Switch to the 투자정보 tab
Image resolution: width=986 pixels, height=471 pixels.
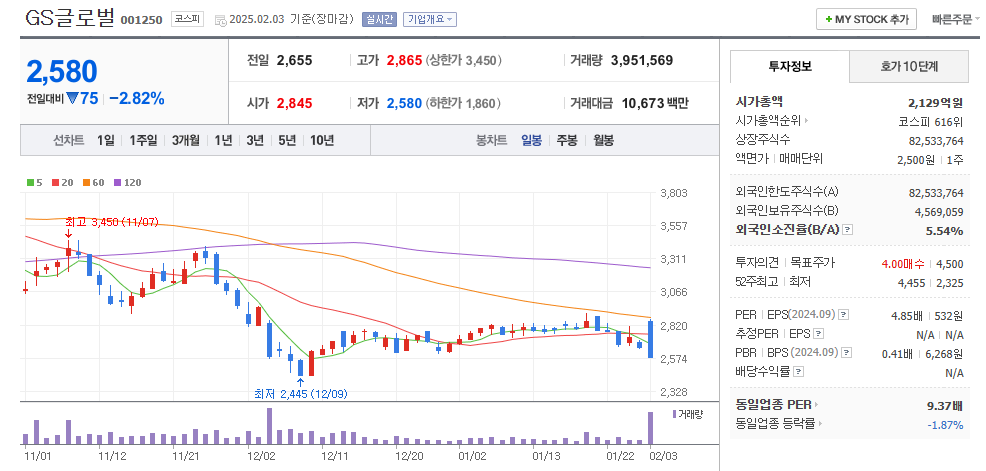coord(790,67)
